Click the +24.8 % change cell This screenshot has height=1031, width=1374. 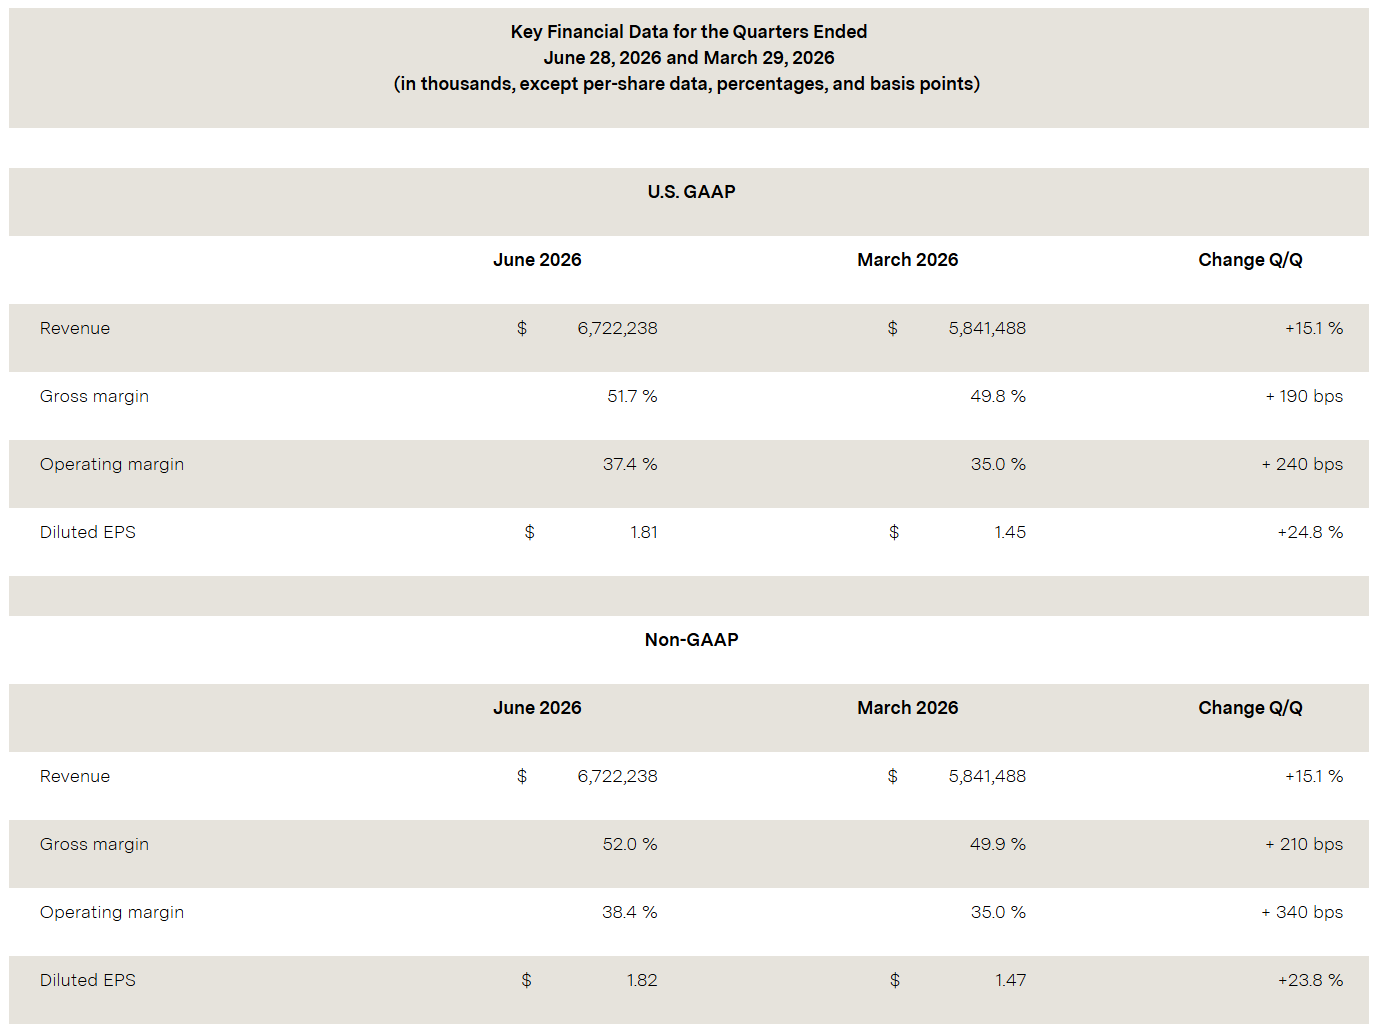[1310, 532]
